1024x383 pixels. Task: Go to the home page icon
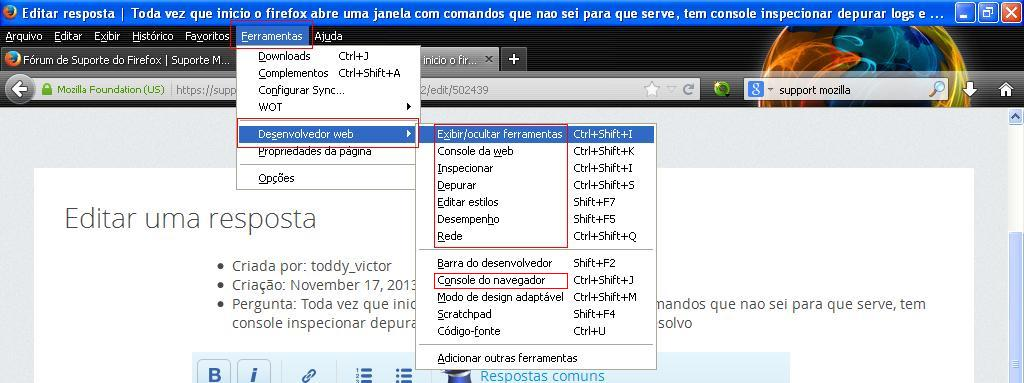pos(1006,90)
